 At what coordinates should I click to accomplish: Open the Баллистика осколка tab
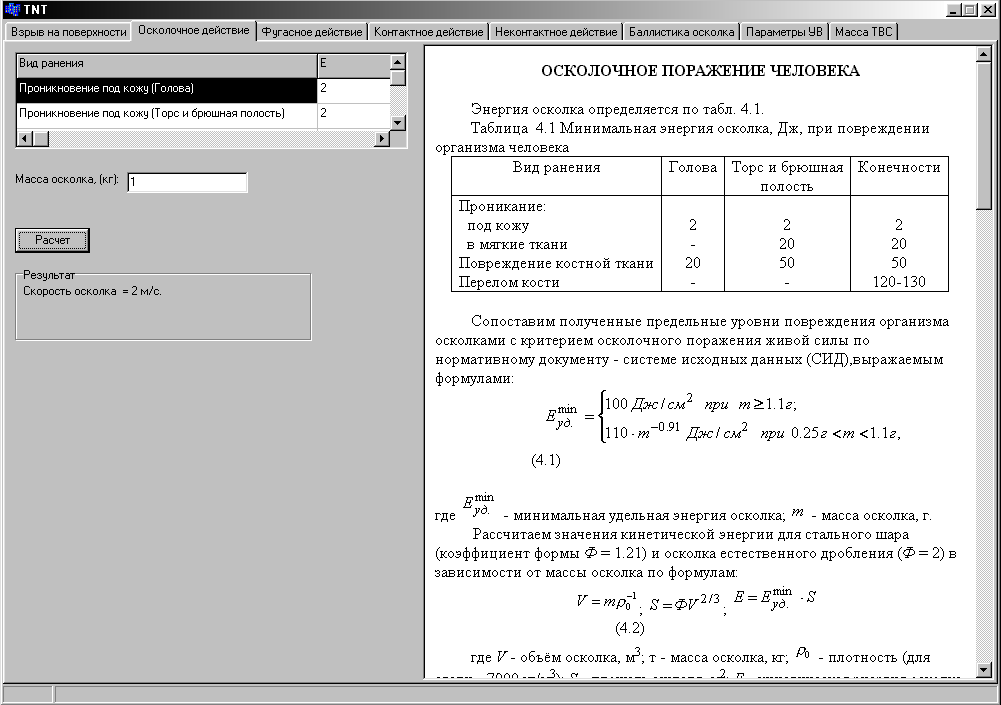coord(681,32)
